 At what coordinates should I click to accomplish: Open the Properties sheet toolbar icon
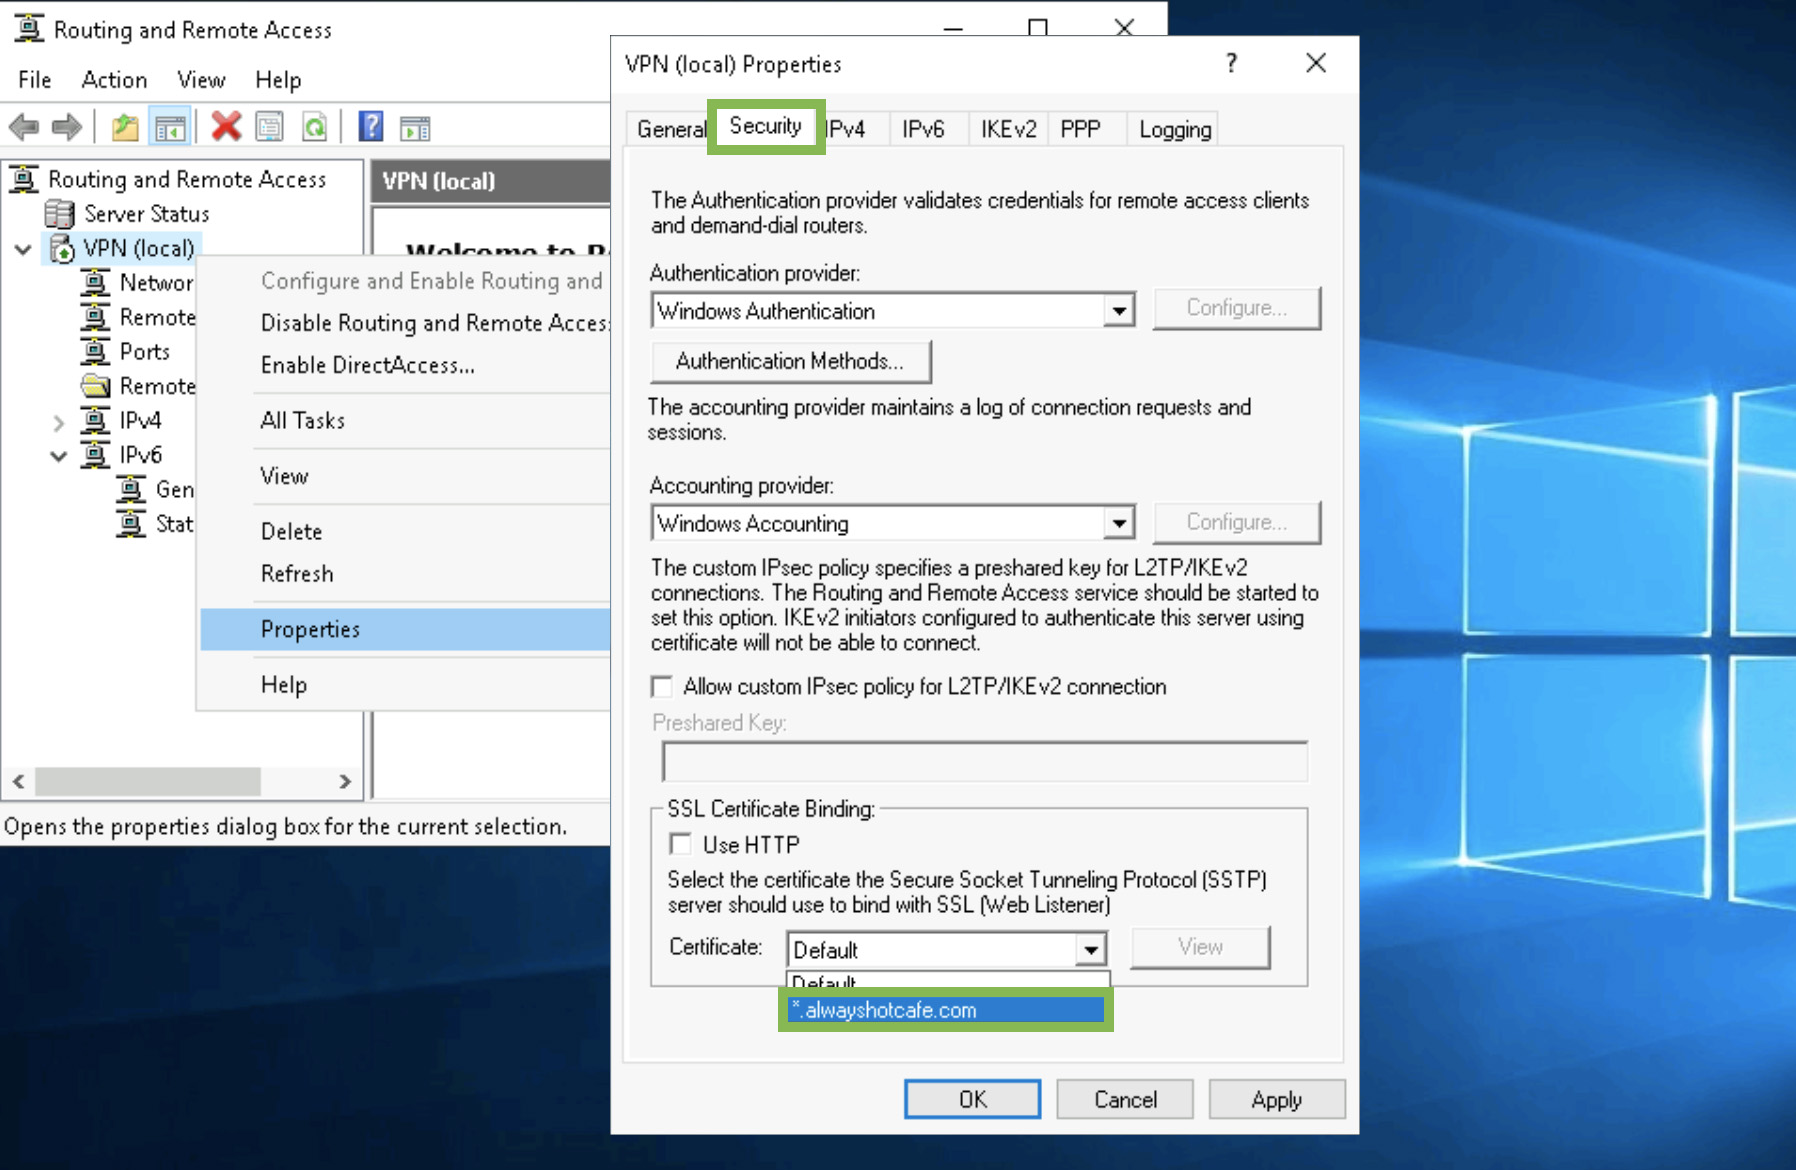point(270,127)
